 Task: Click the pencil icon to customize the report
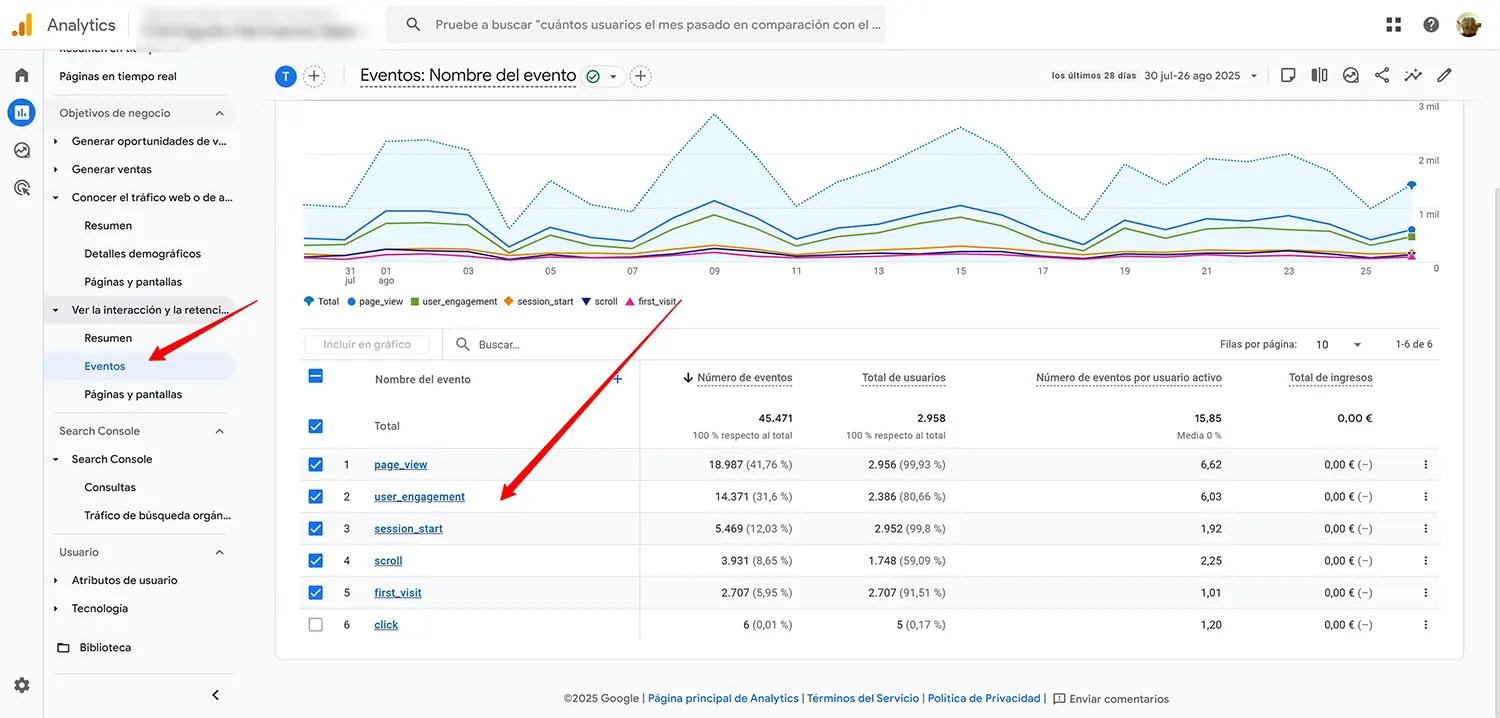point(1444,75)
